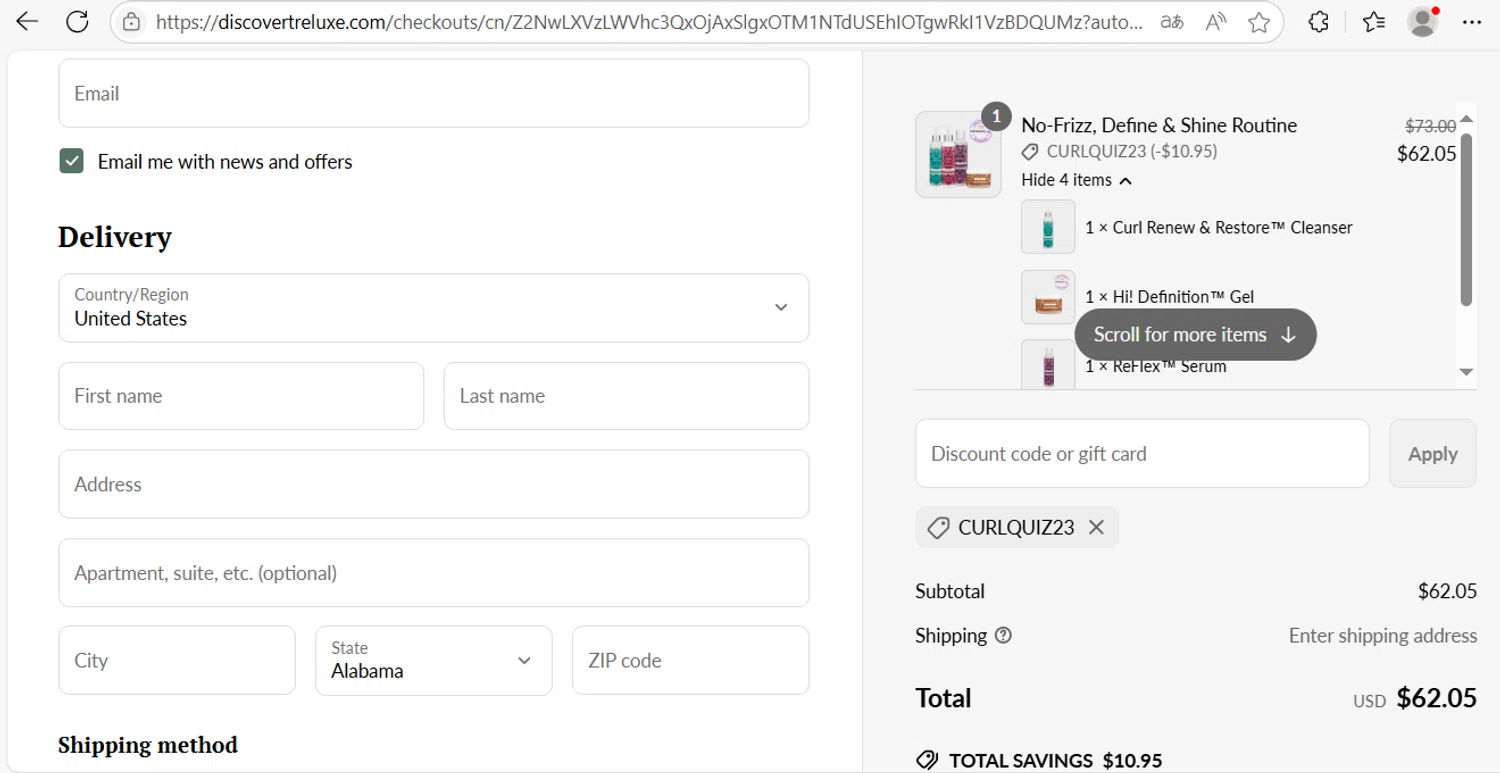Screen dimensions: 1500x773
Task: Open the shipping info help icon
Action: coord(1003,635)
